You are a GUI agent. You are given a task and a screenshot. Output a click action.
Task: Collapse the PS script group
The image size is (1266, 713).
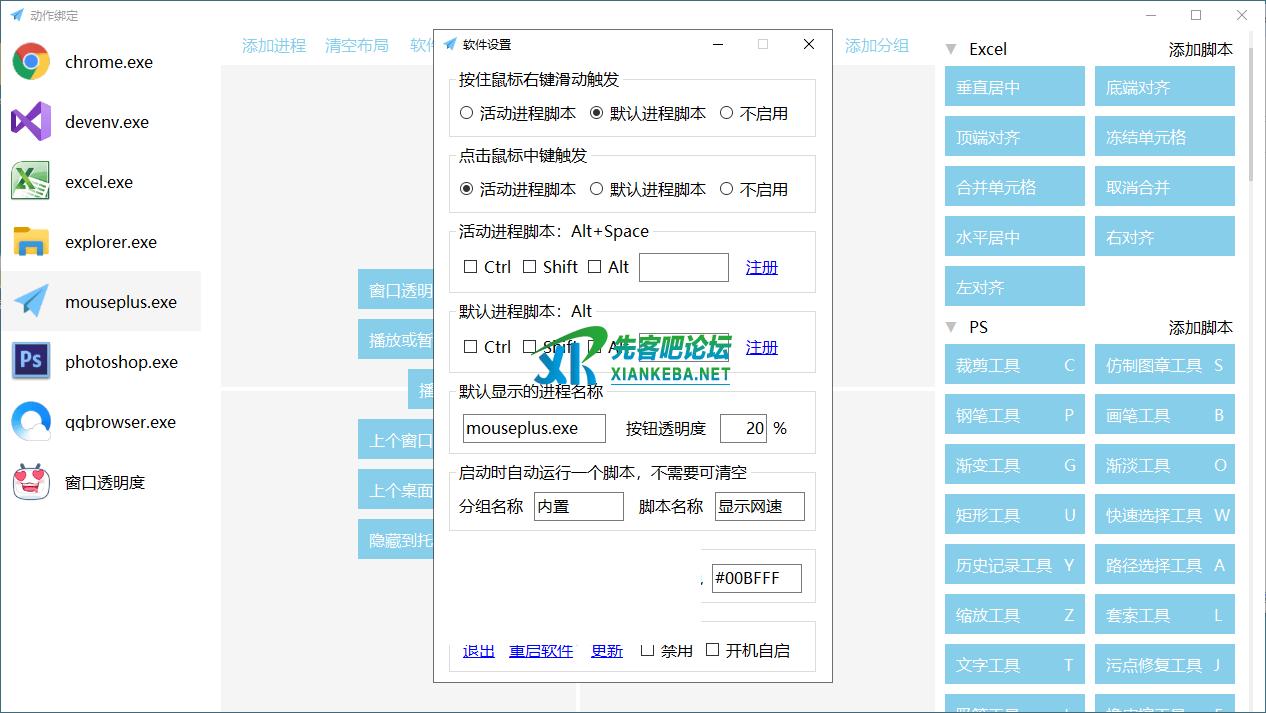(951, 327)
